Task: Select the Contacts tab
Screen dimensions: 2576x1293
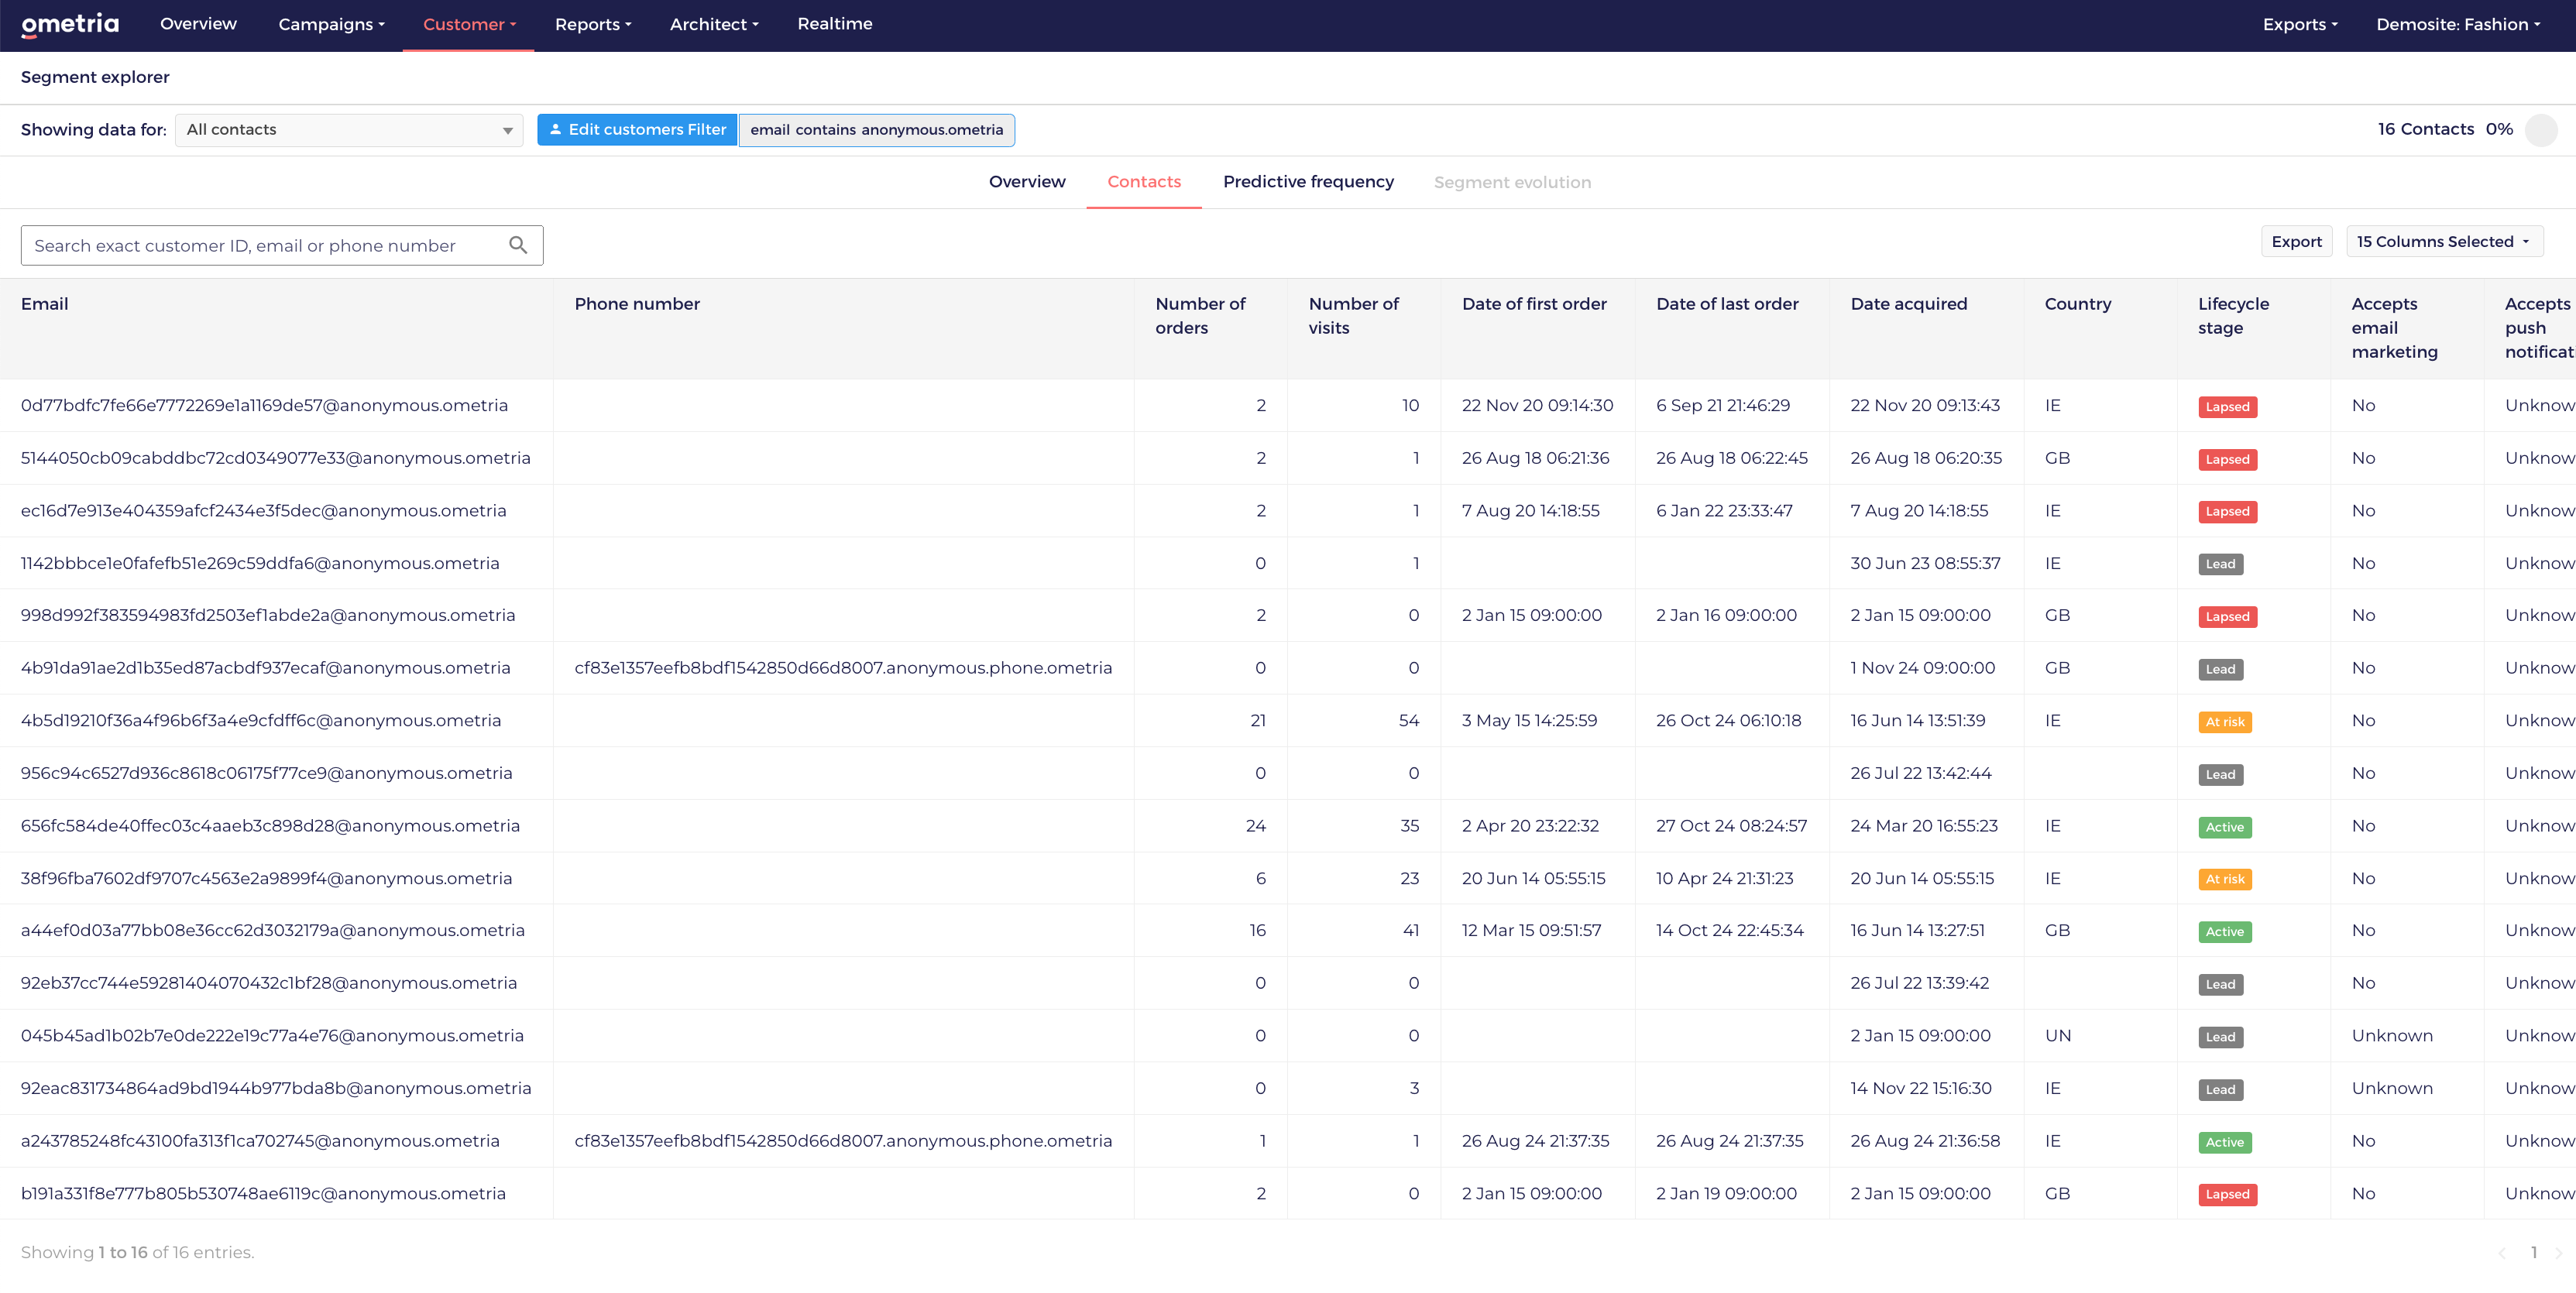Action: pos(1144,182)
